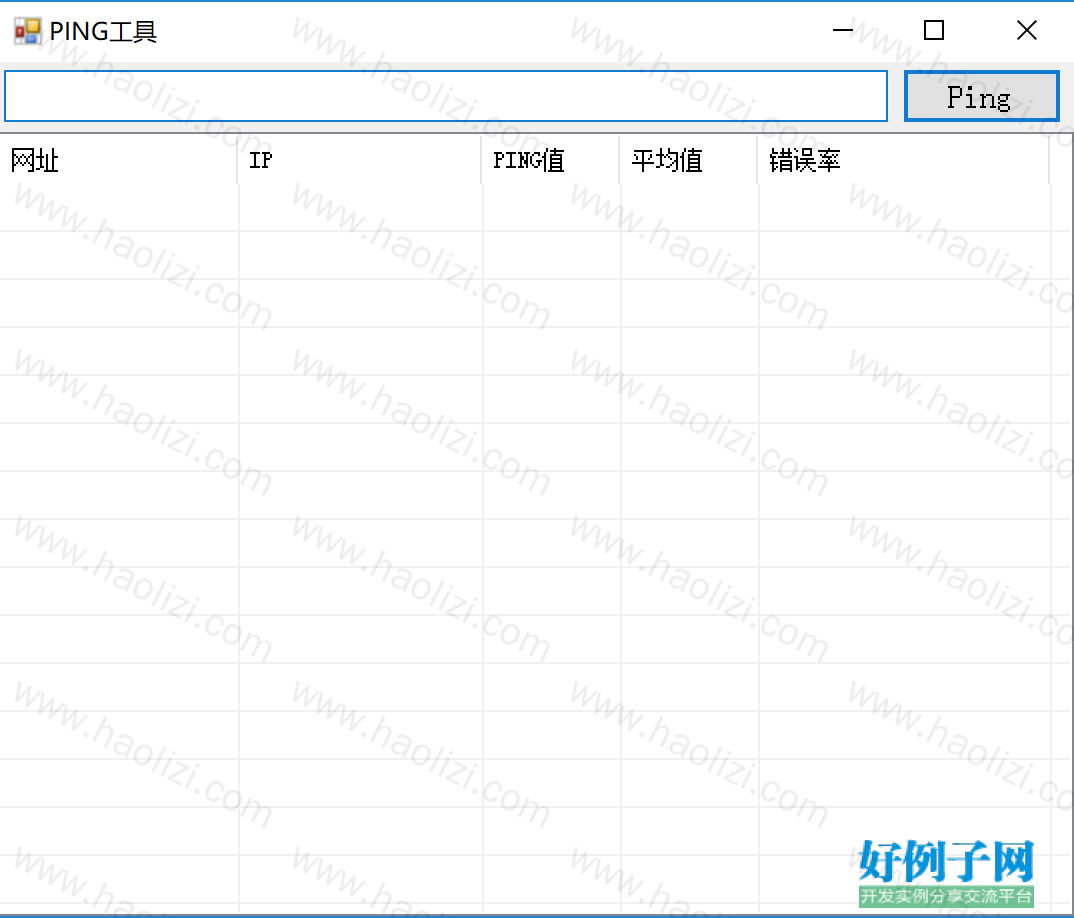Select the 网址 column header
Image resolution: width=1074 pixels, height=918 pixels.
pos(118,160)
